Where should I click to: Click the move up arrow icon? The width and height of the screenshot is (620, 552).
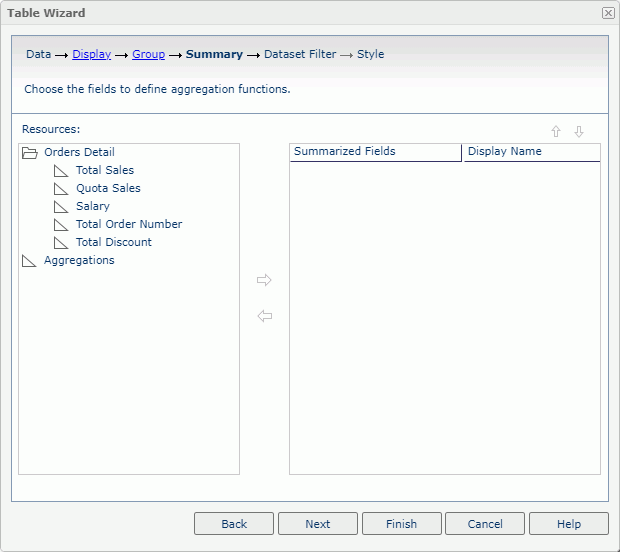(x=557, y=132)
